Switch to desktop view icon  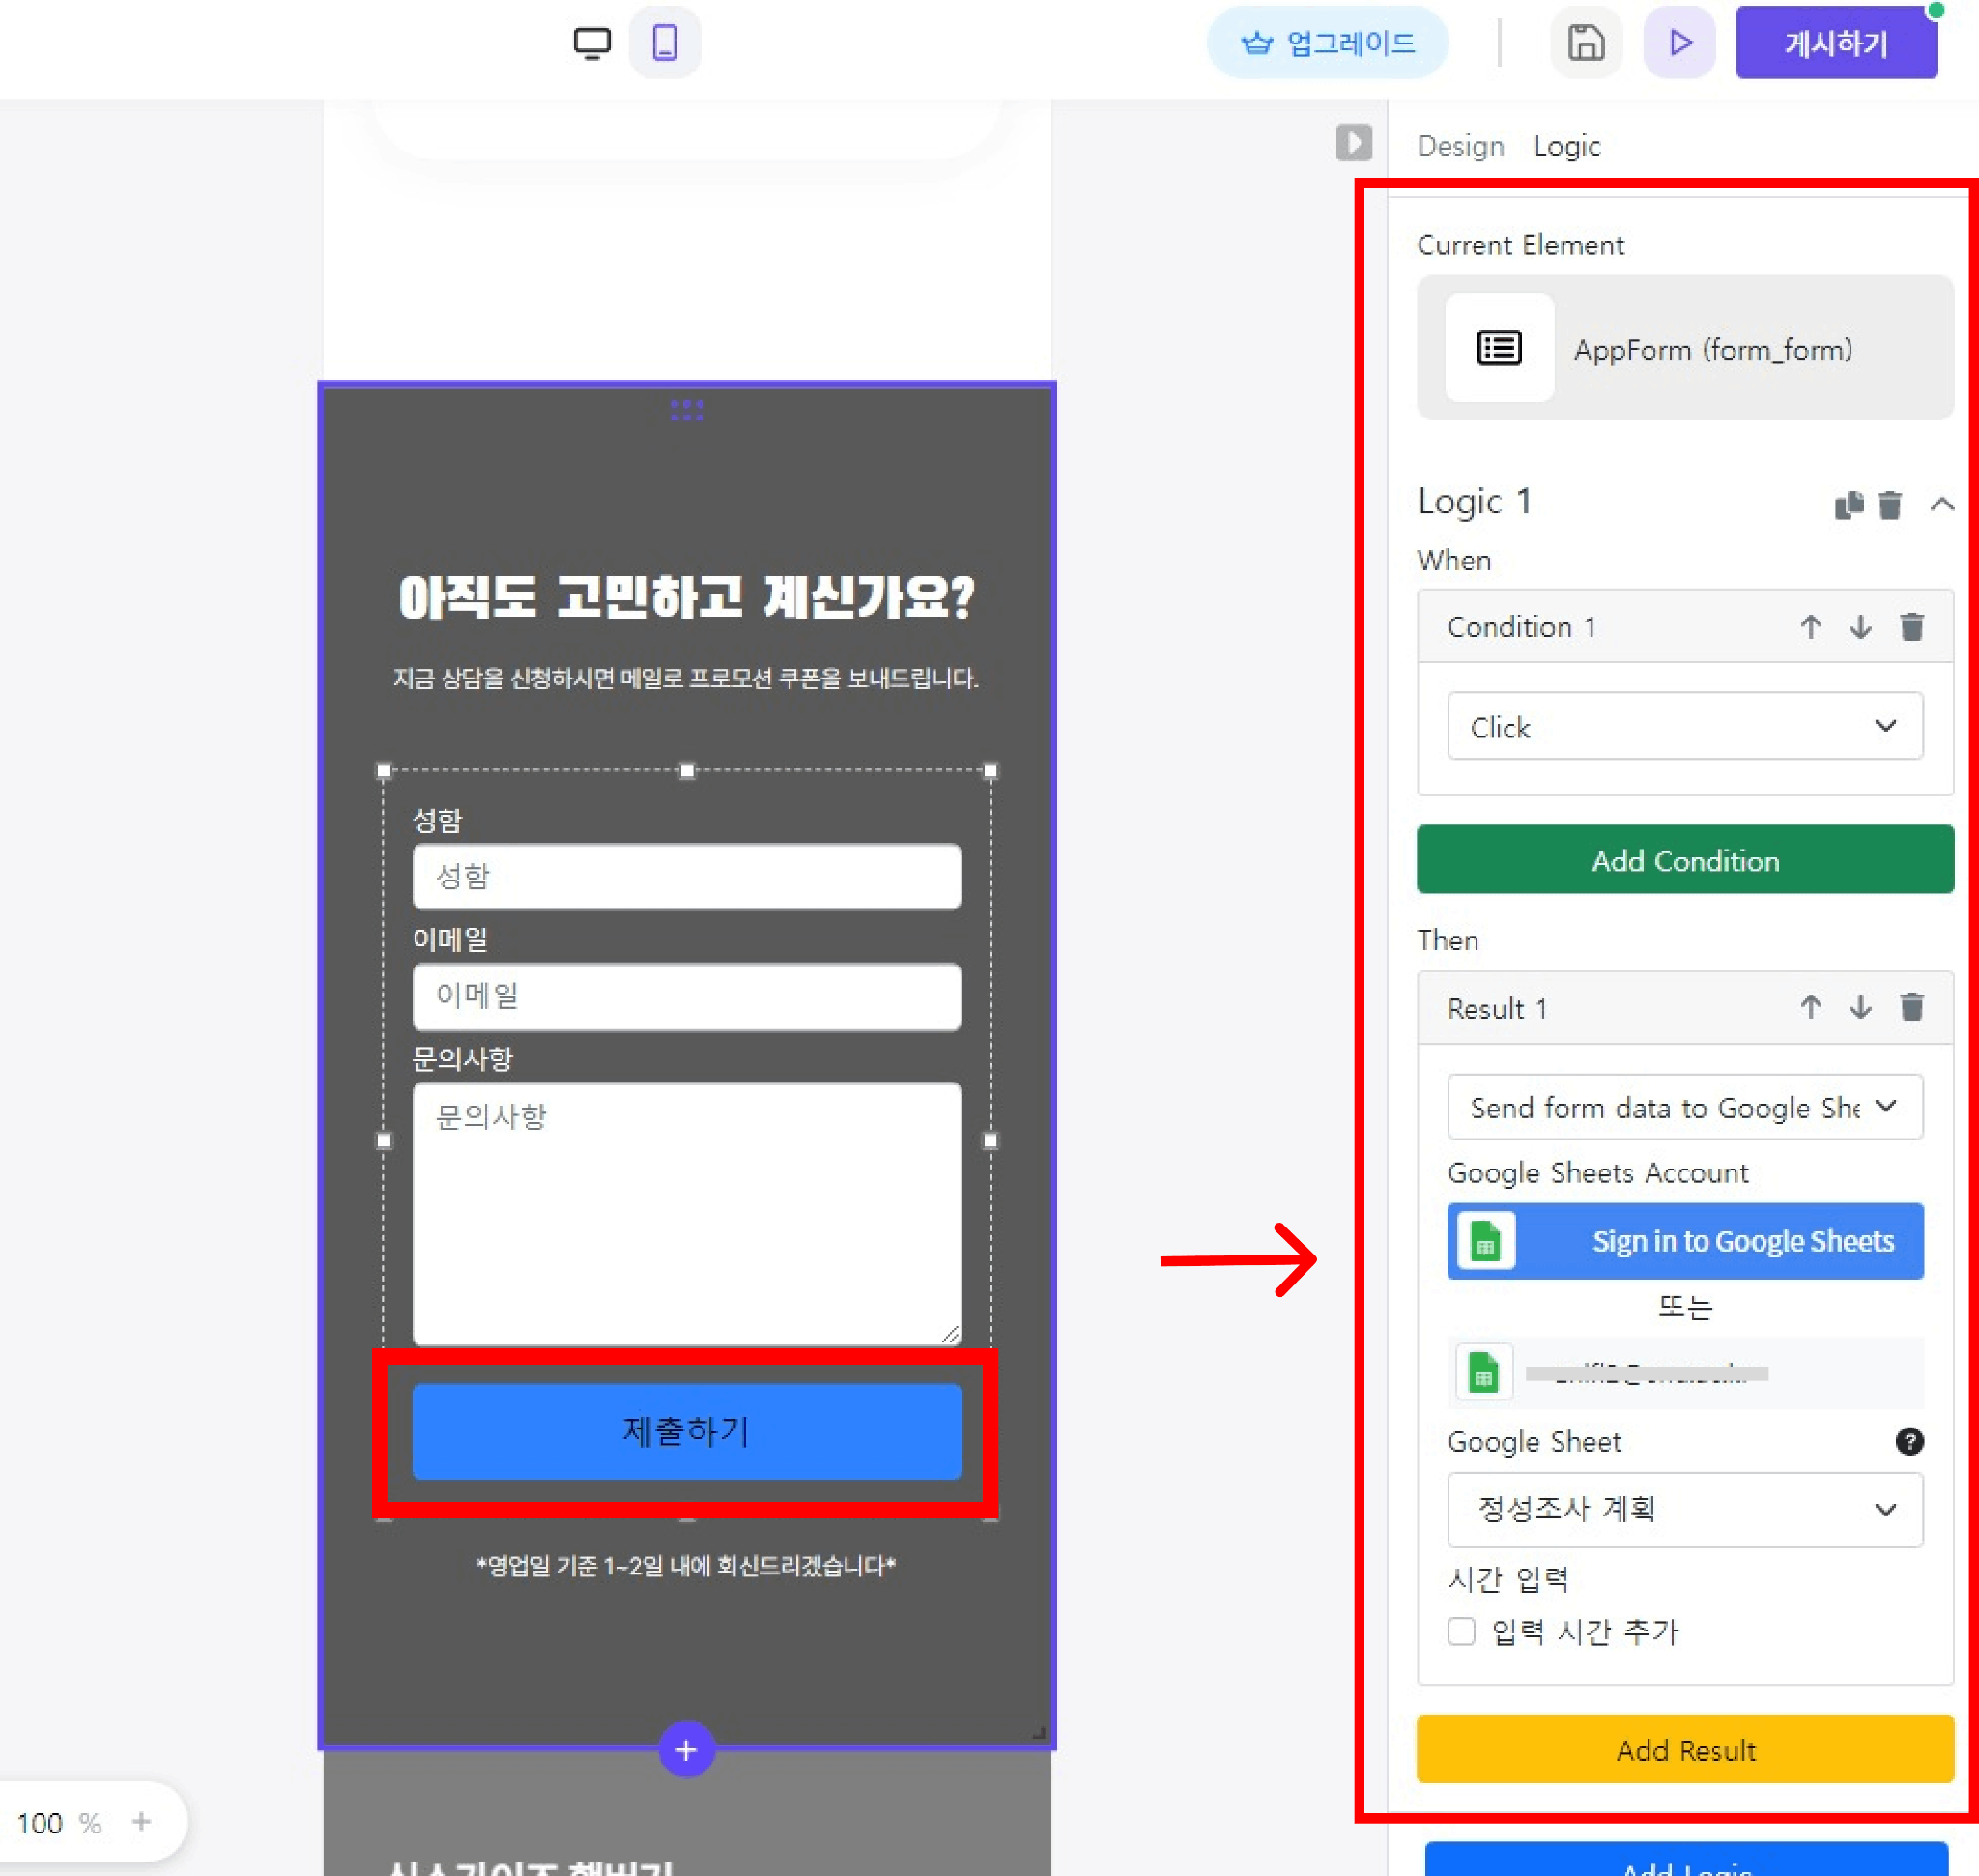point(592,42)
